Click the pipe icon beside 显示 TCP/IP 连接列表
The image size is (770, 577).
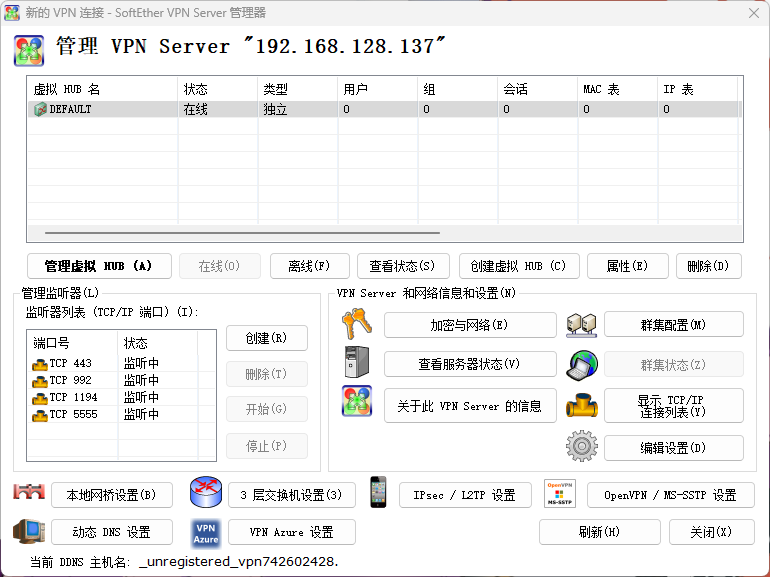[582, 406]
